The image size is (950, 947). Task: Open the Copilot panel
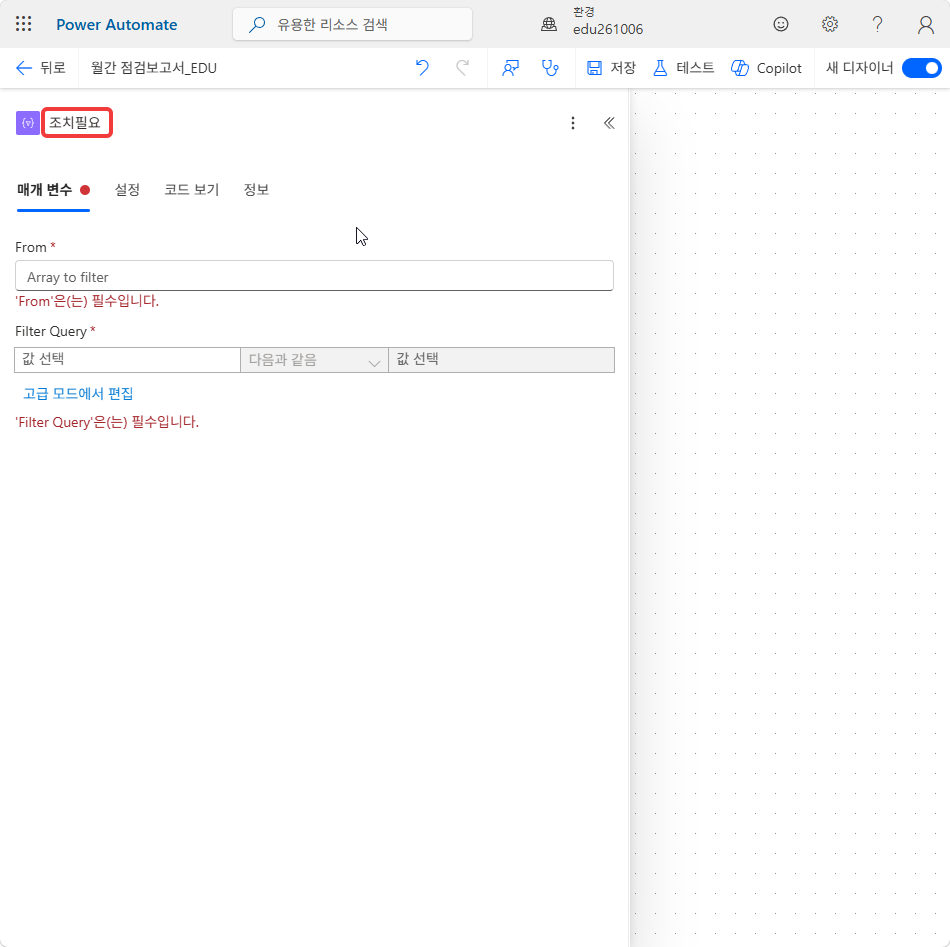tap(766, 68)
